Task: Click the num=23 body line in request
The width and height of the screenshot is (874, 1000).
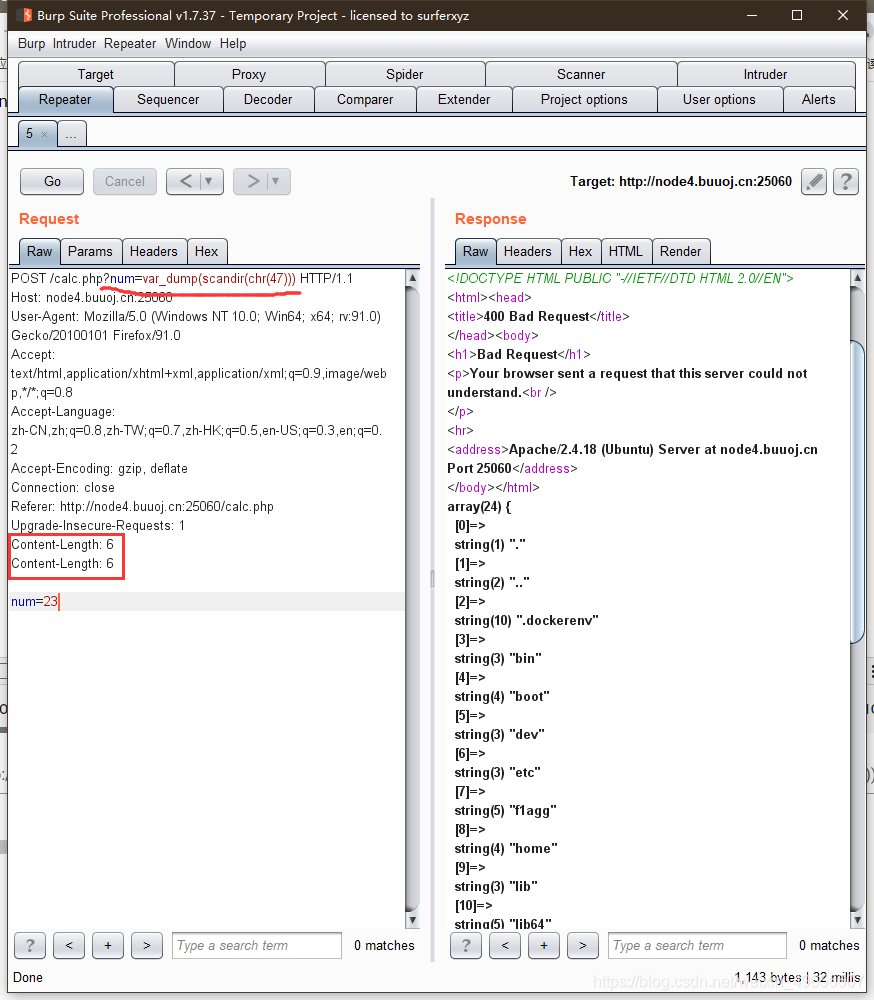Action: (207, 601)
